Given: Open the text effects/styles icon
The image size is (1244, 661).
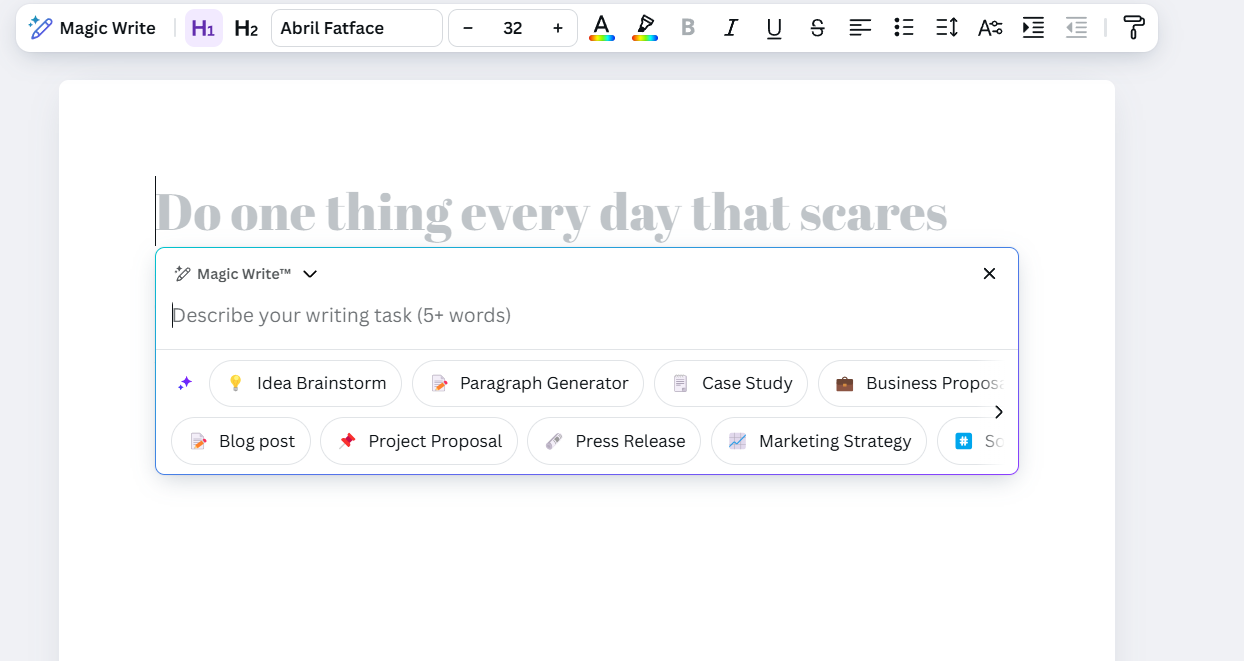Looking at the screenshot, I should click(990, 28).
